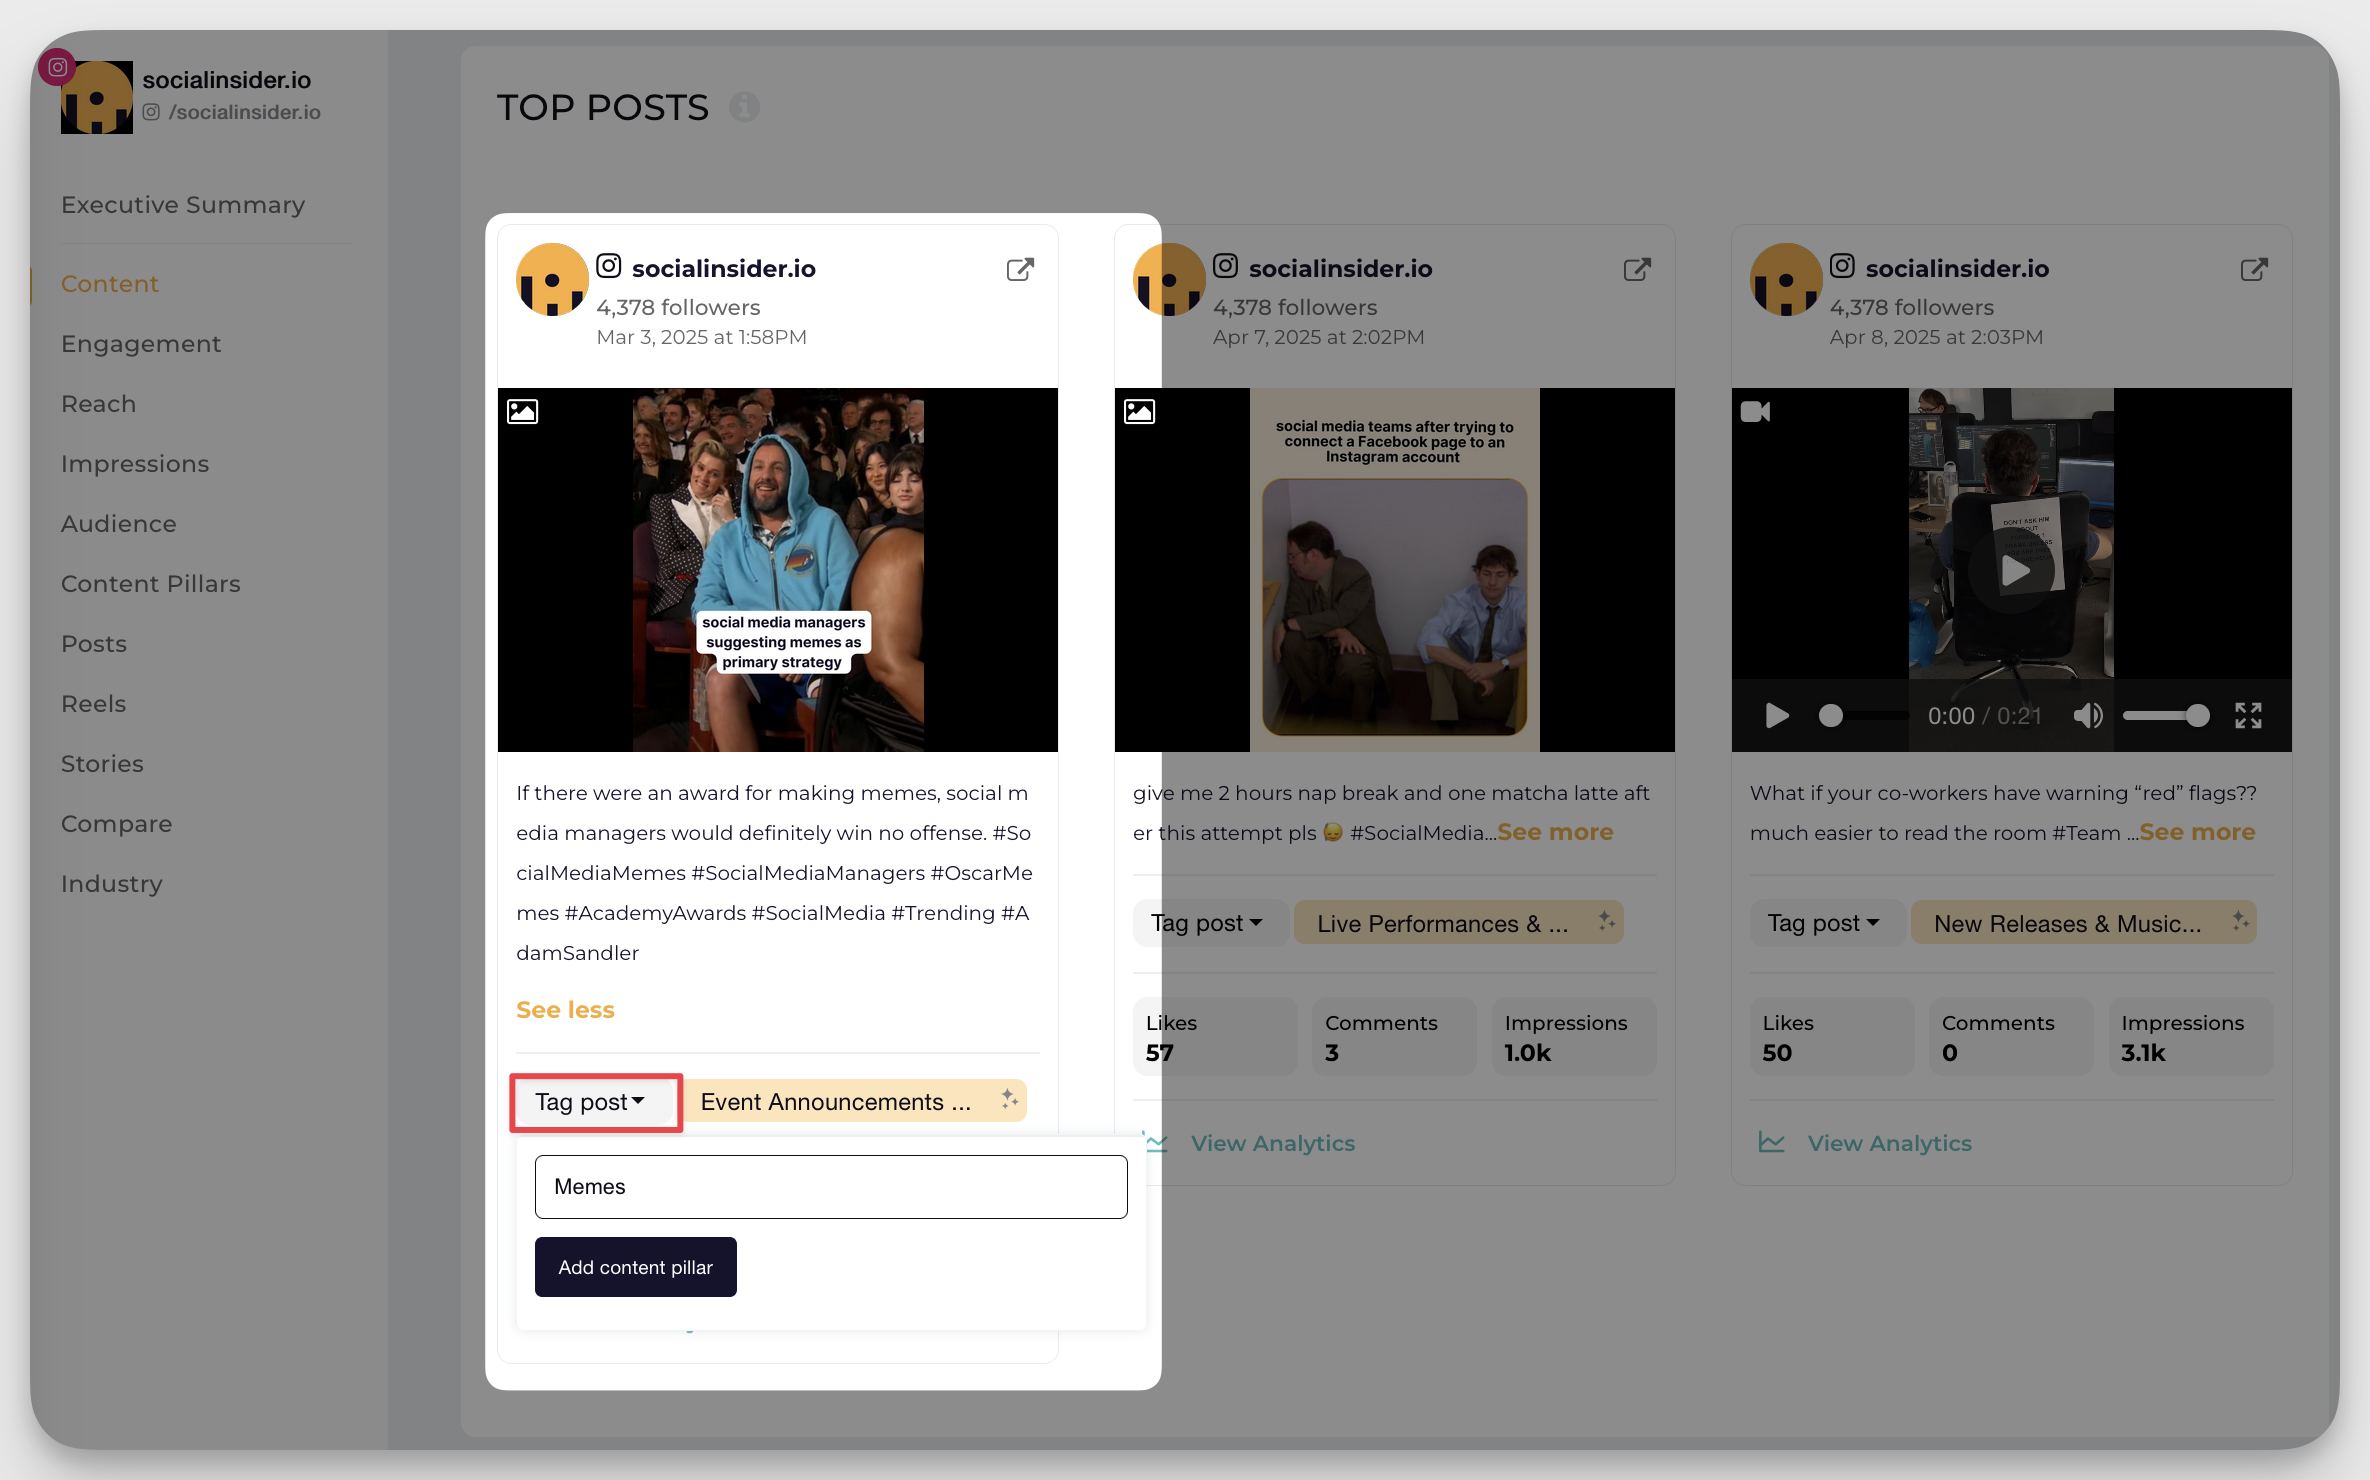Enter fullscreen on the Apr 8 video
2370x1480 pixels.
(x=2248, y=716)
